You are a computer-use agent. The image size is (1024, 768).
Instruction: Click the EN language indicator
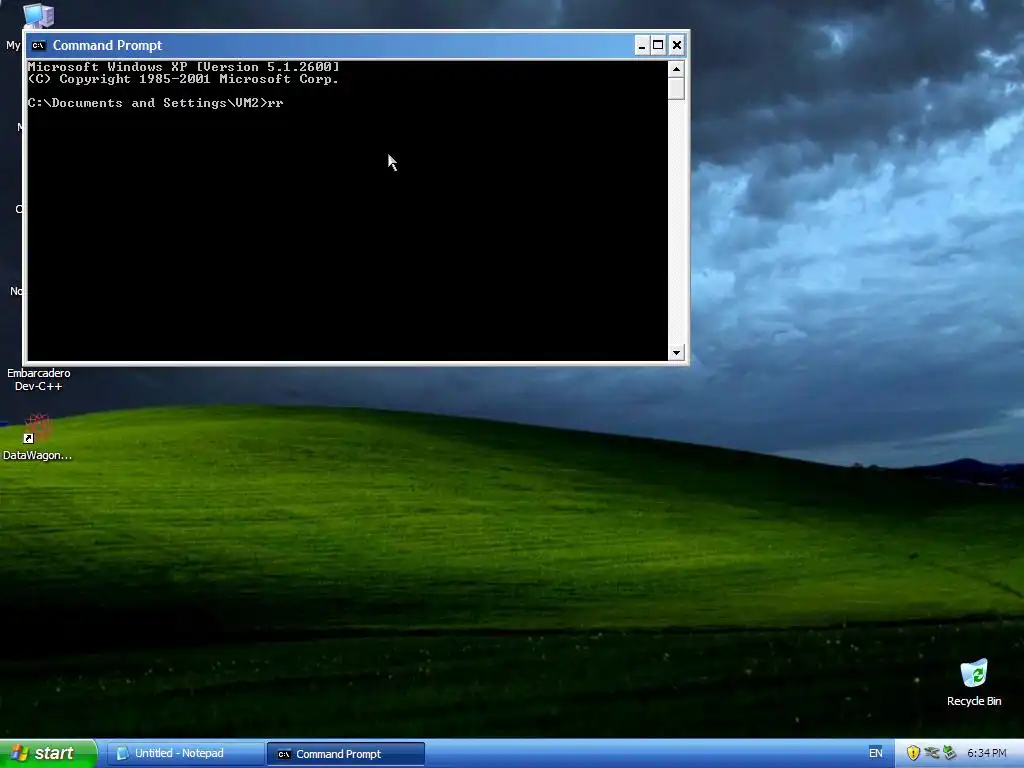click(876, 753)
